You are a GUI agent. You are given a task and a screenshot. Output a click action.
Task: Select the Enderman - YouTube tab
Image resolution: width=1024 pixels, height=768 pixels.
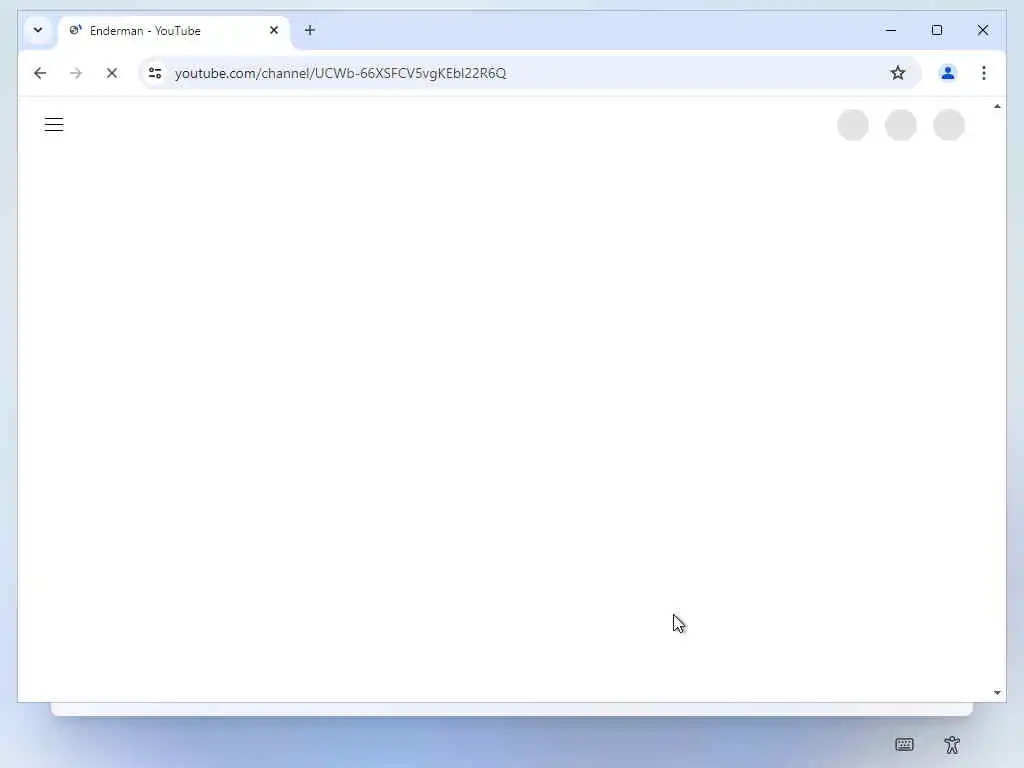(x=174, y=31)
